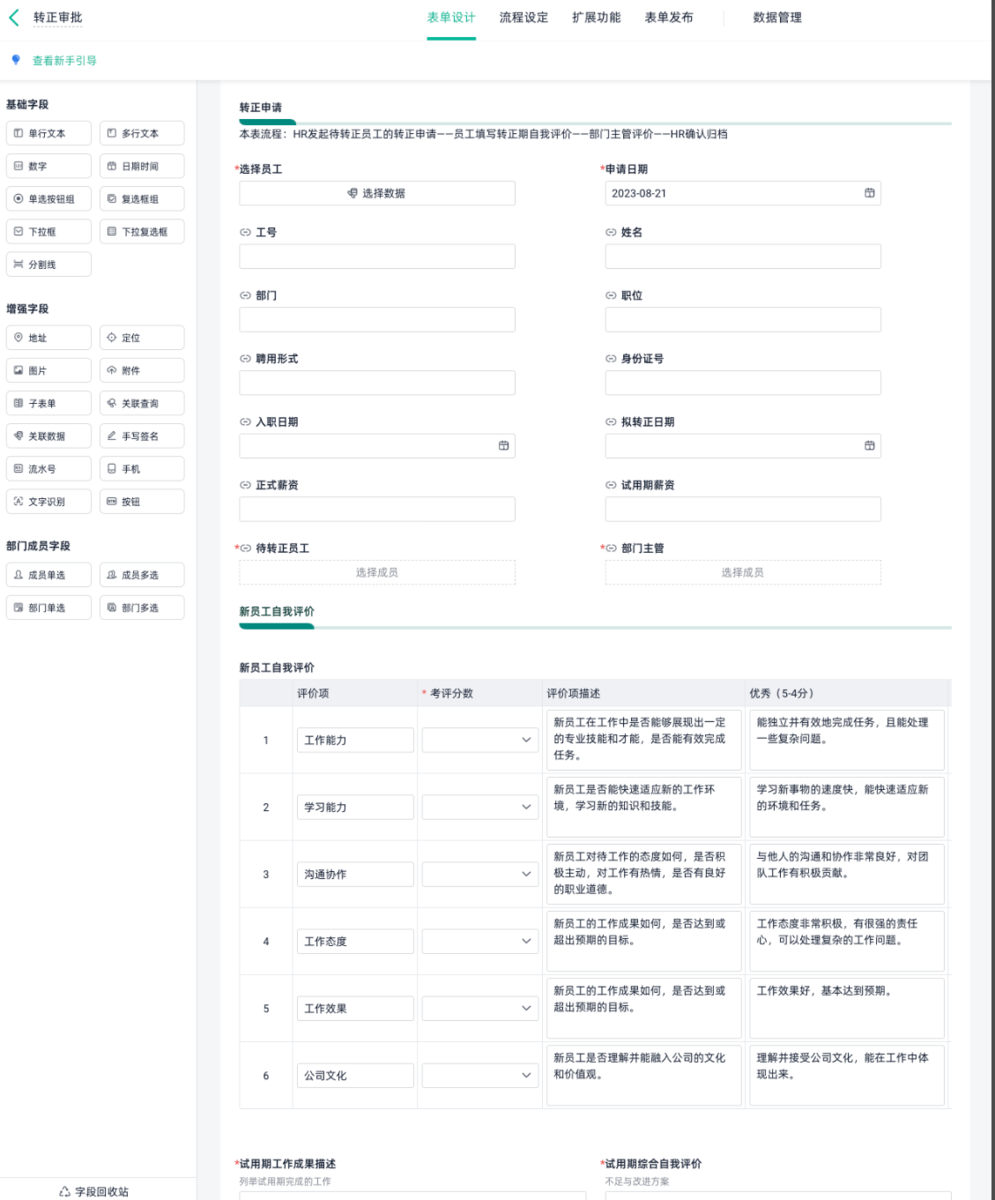Add a 复选框组 field
995x1200 pixels.
pyautogui.click(x=142, y=199)
